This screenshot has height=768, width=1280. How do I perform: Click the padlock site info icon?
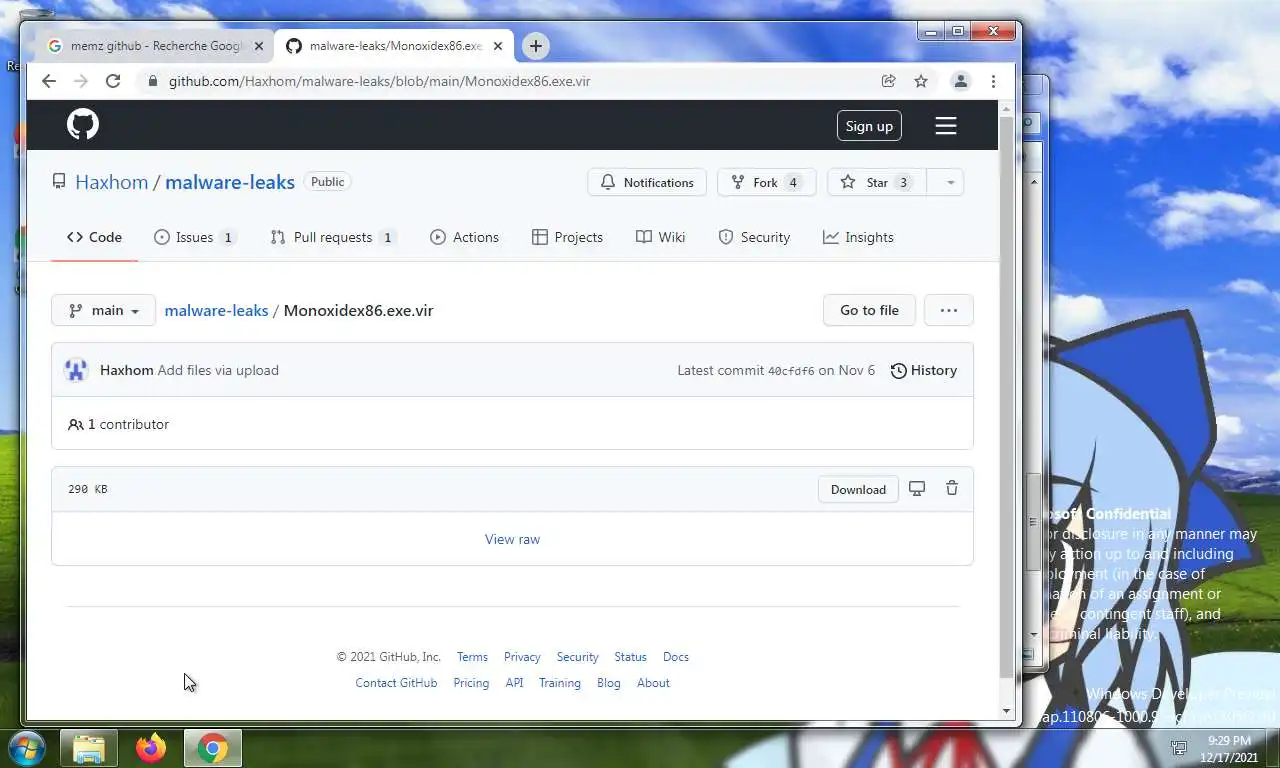(152, 81)
